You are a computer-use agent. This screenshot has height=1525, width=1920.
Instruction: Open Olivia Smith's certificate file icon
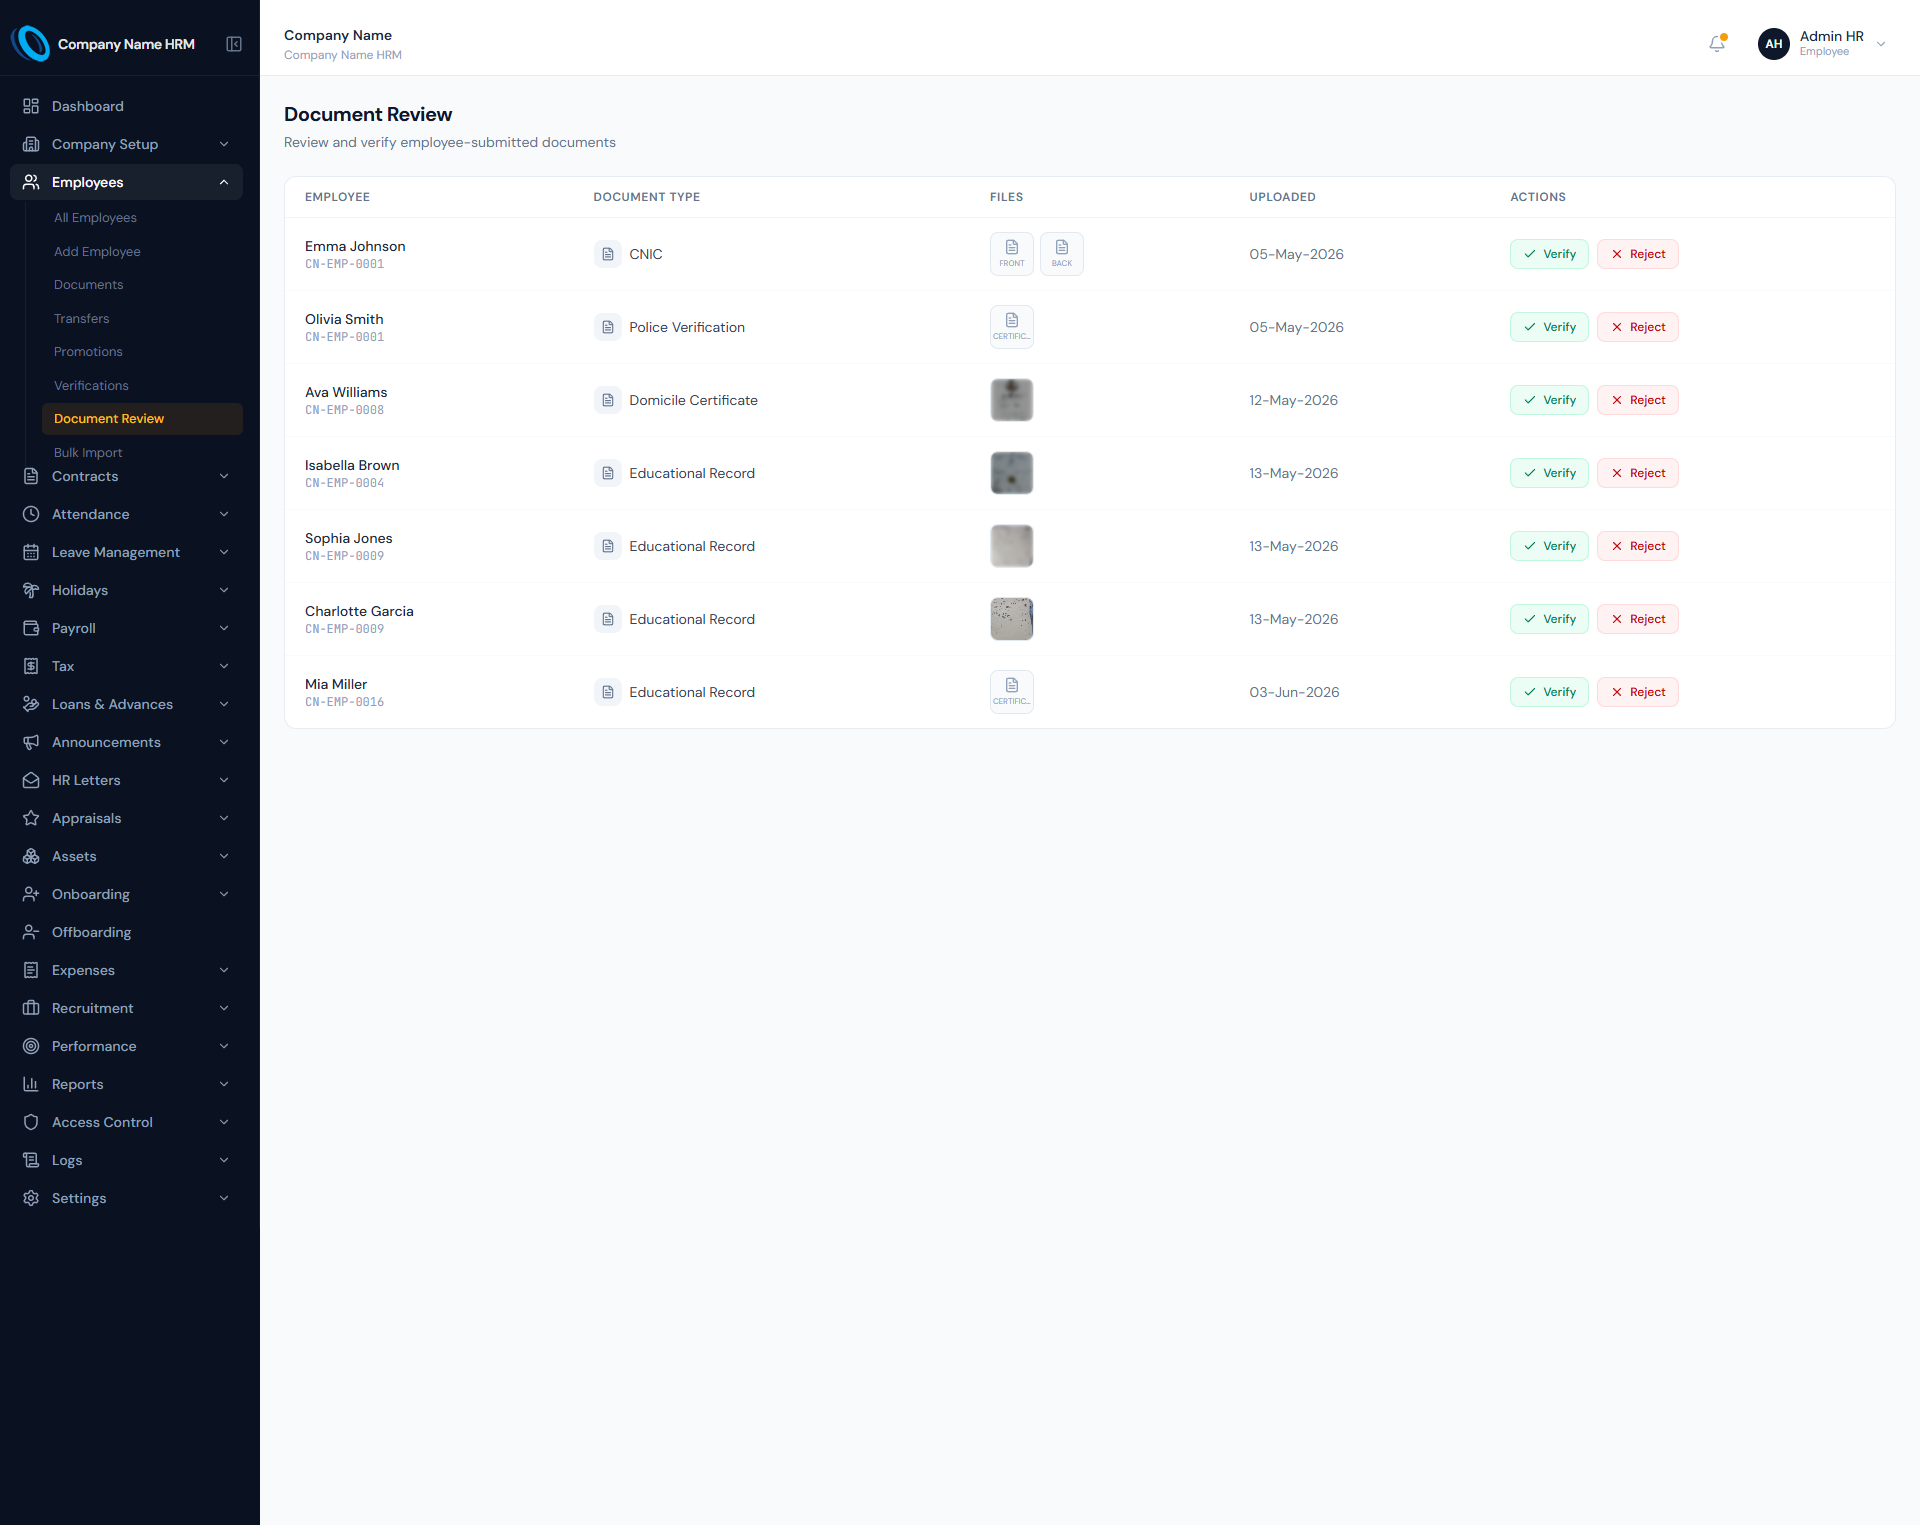[x=1012, y=327]
